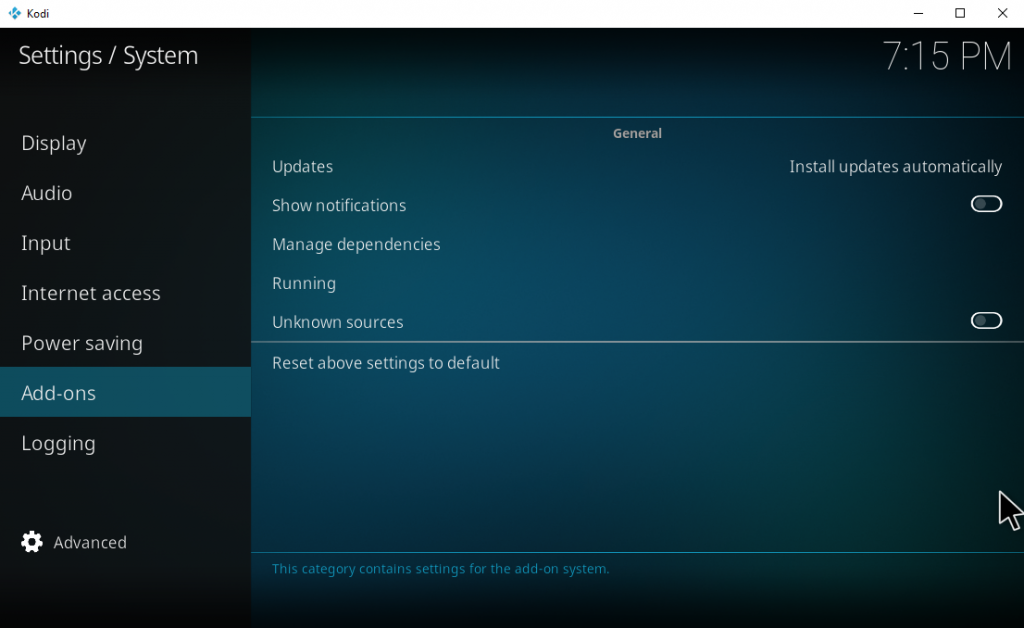Open the Running add-ons setting
1024x628 pixels.
coord(304,283)
